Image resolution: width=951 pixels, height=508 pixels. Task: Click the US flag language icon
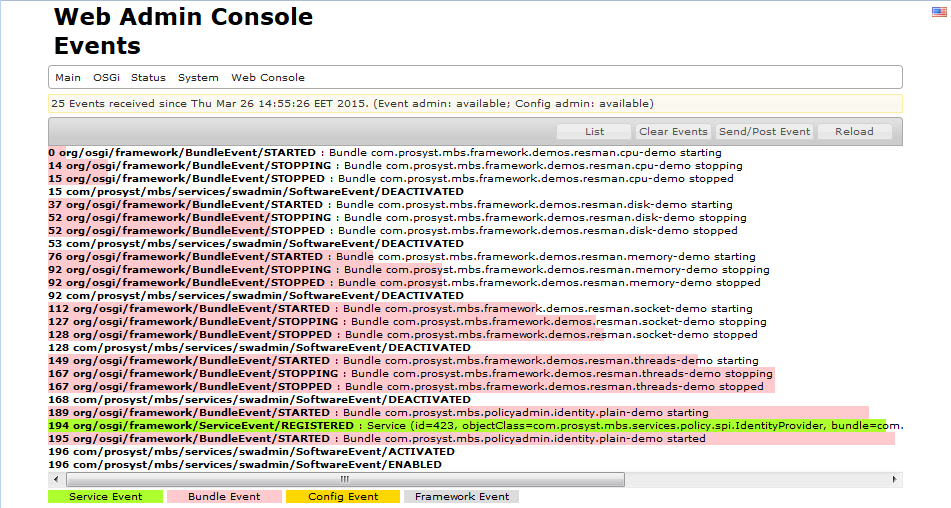(939, 11)
